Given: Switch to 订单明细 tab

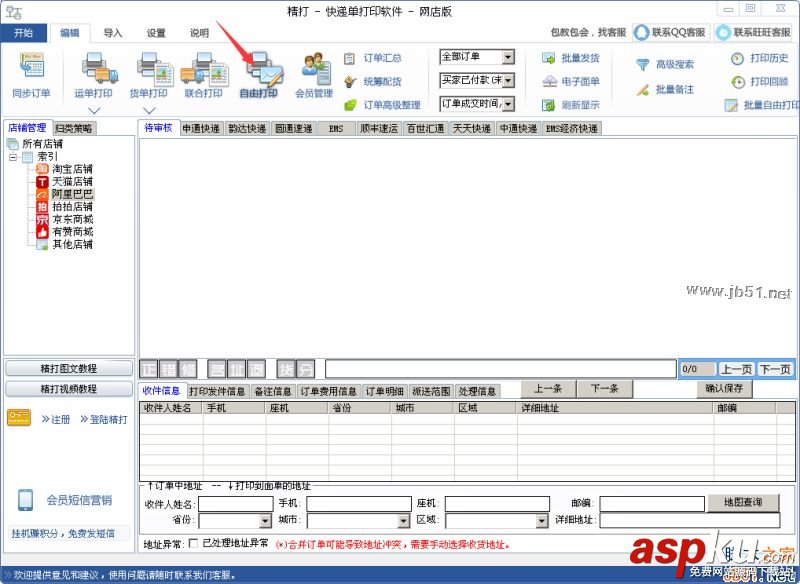Looking at the screenshot, I should pyautogui.click(x=385, y=391).
